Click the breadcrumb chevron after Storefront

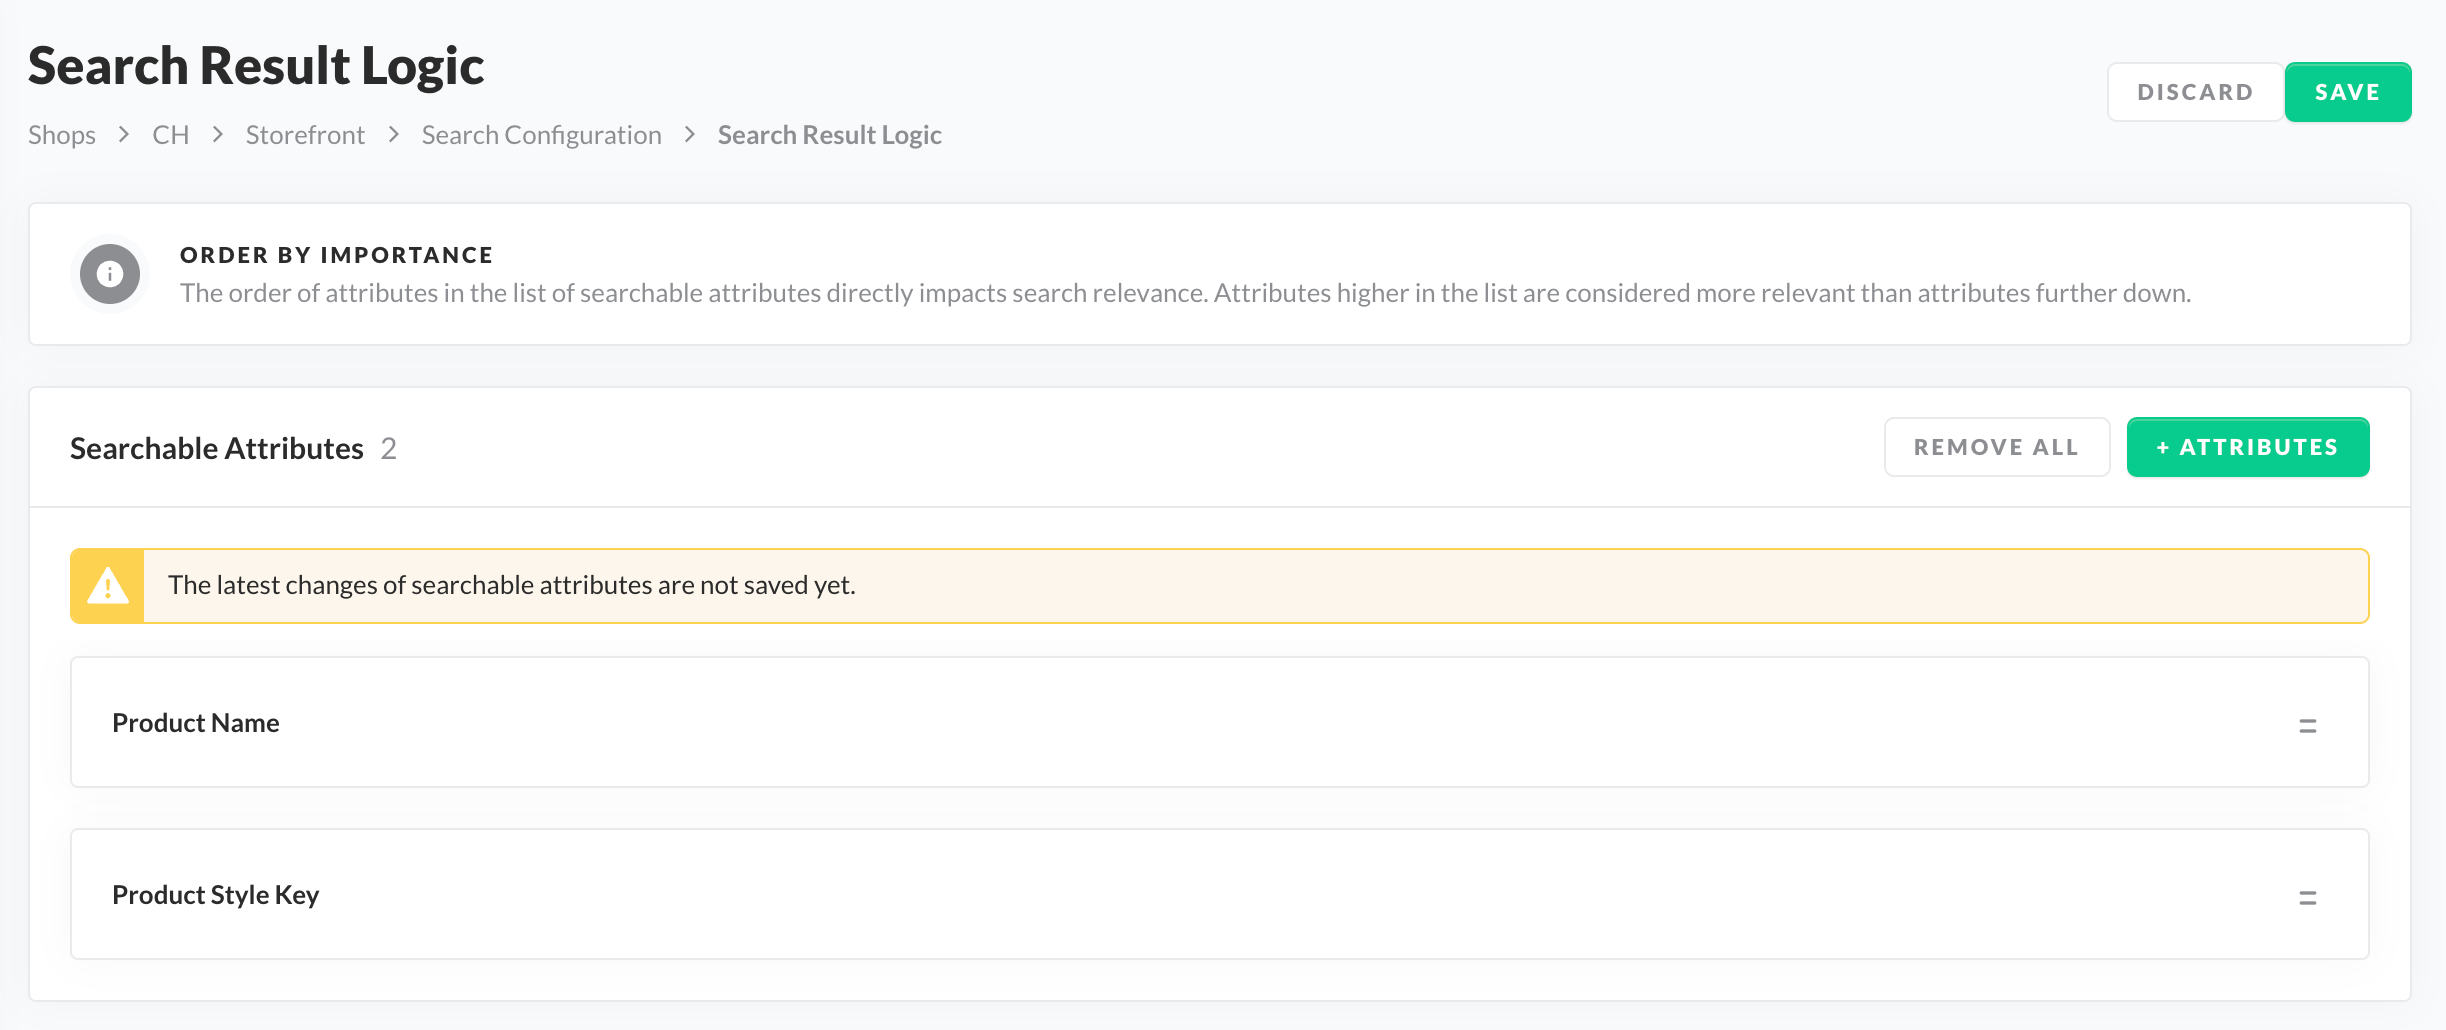pyautogui.click(x=394, y=134)
